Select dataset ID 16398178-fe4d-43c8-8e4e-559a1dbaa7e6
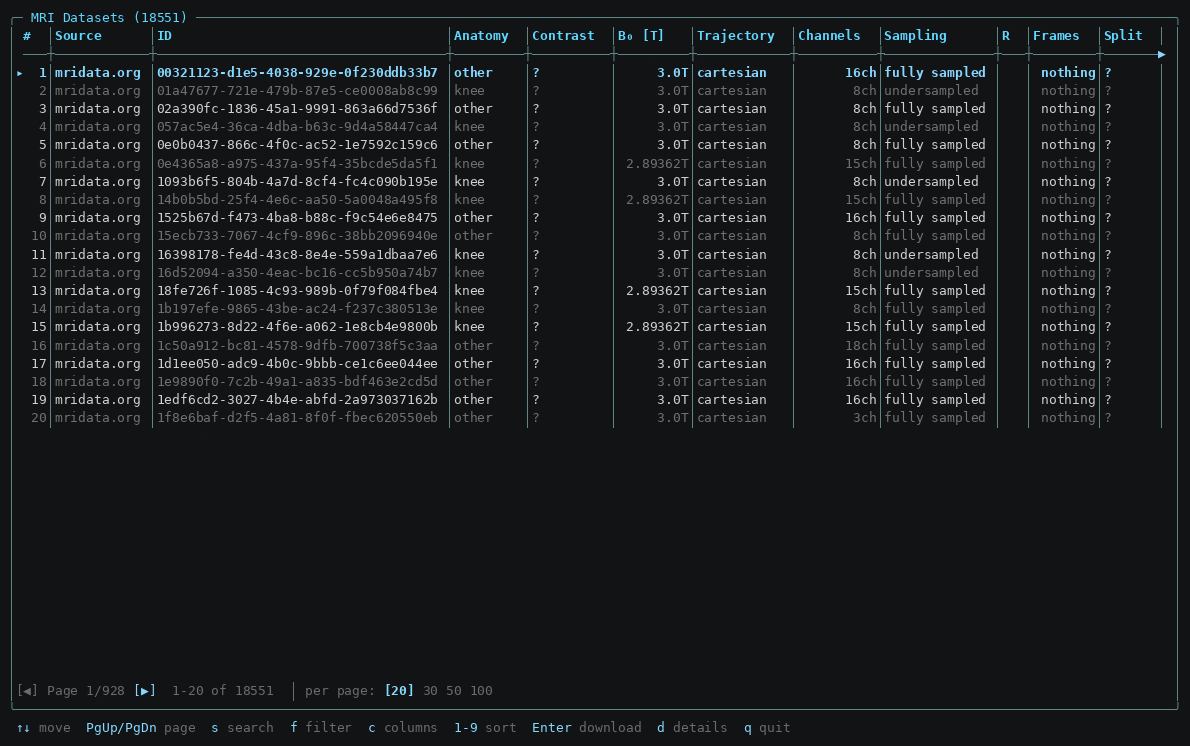Screen dimensions: 1190x746 point(298,255)
